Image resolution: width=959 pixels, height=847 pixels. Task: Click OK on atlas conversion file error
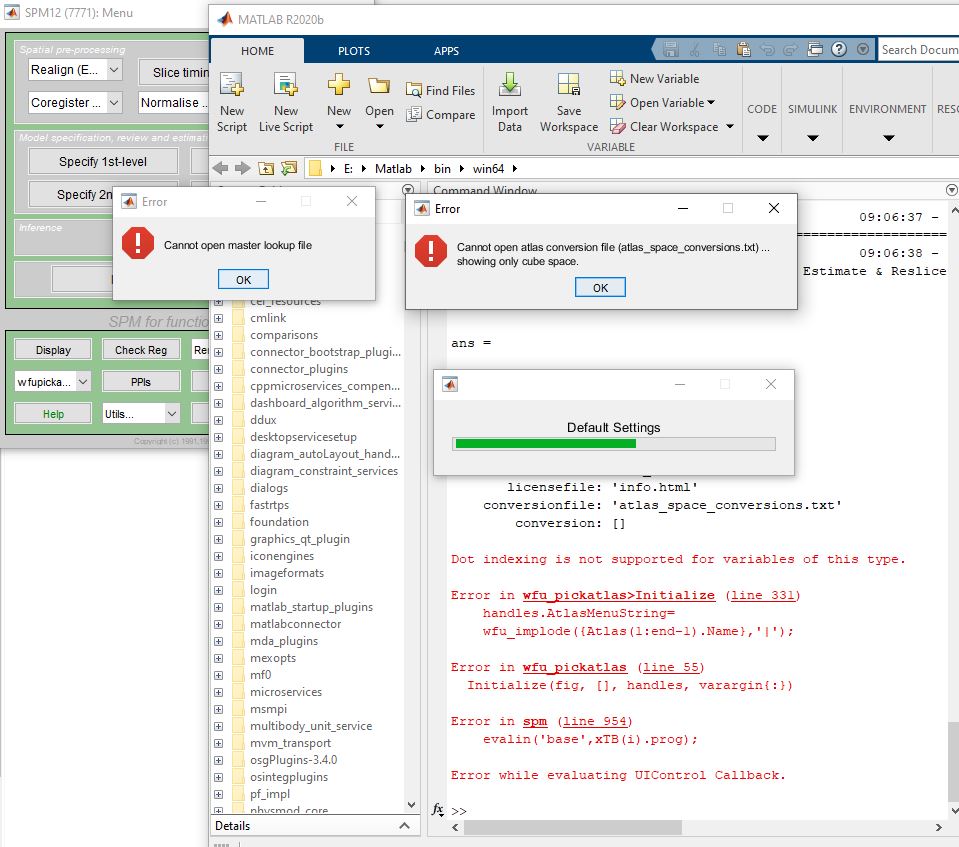point(600,287)
